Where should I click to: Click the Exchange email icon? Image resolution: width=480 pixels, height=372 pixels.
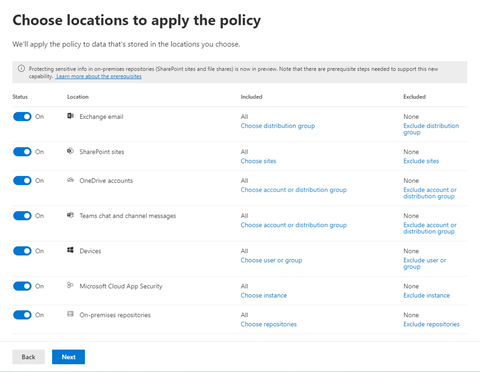pos(70,116)
